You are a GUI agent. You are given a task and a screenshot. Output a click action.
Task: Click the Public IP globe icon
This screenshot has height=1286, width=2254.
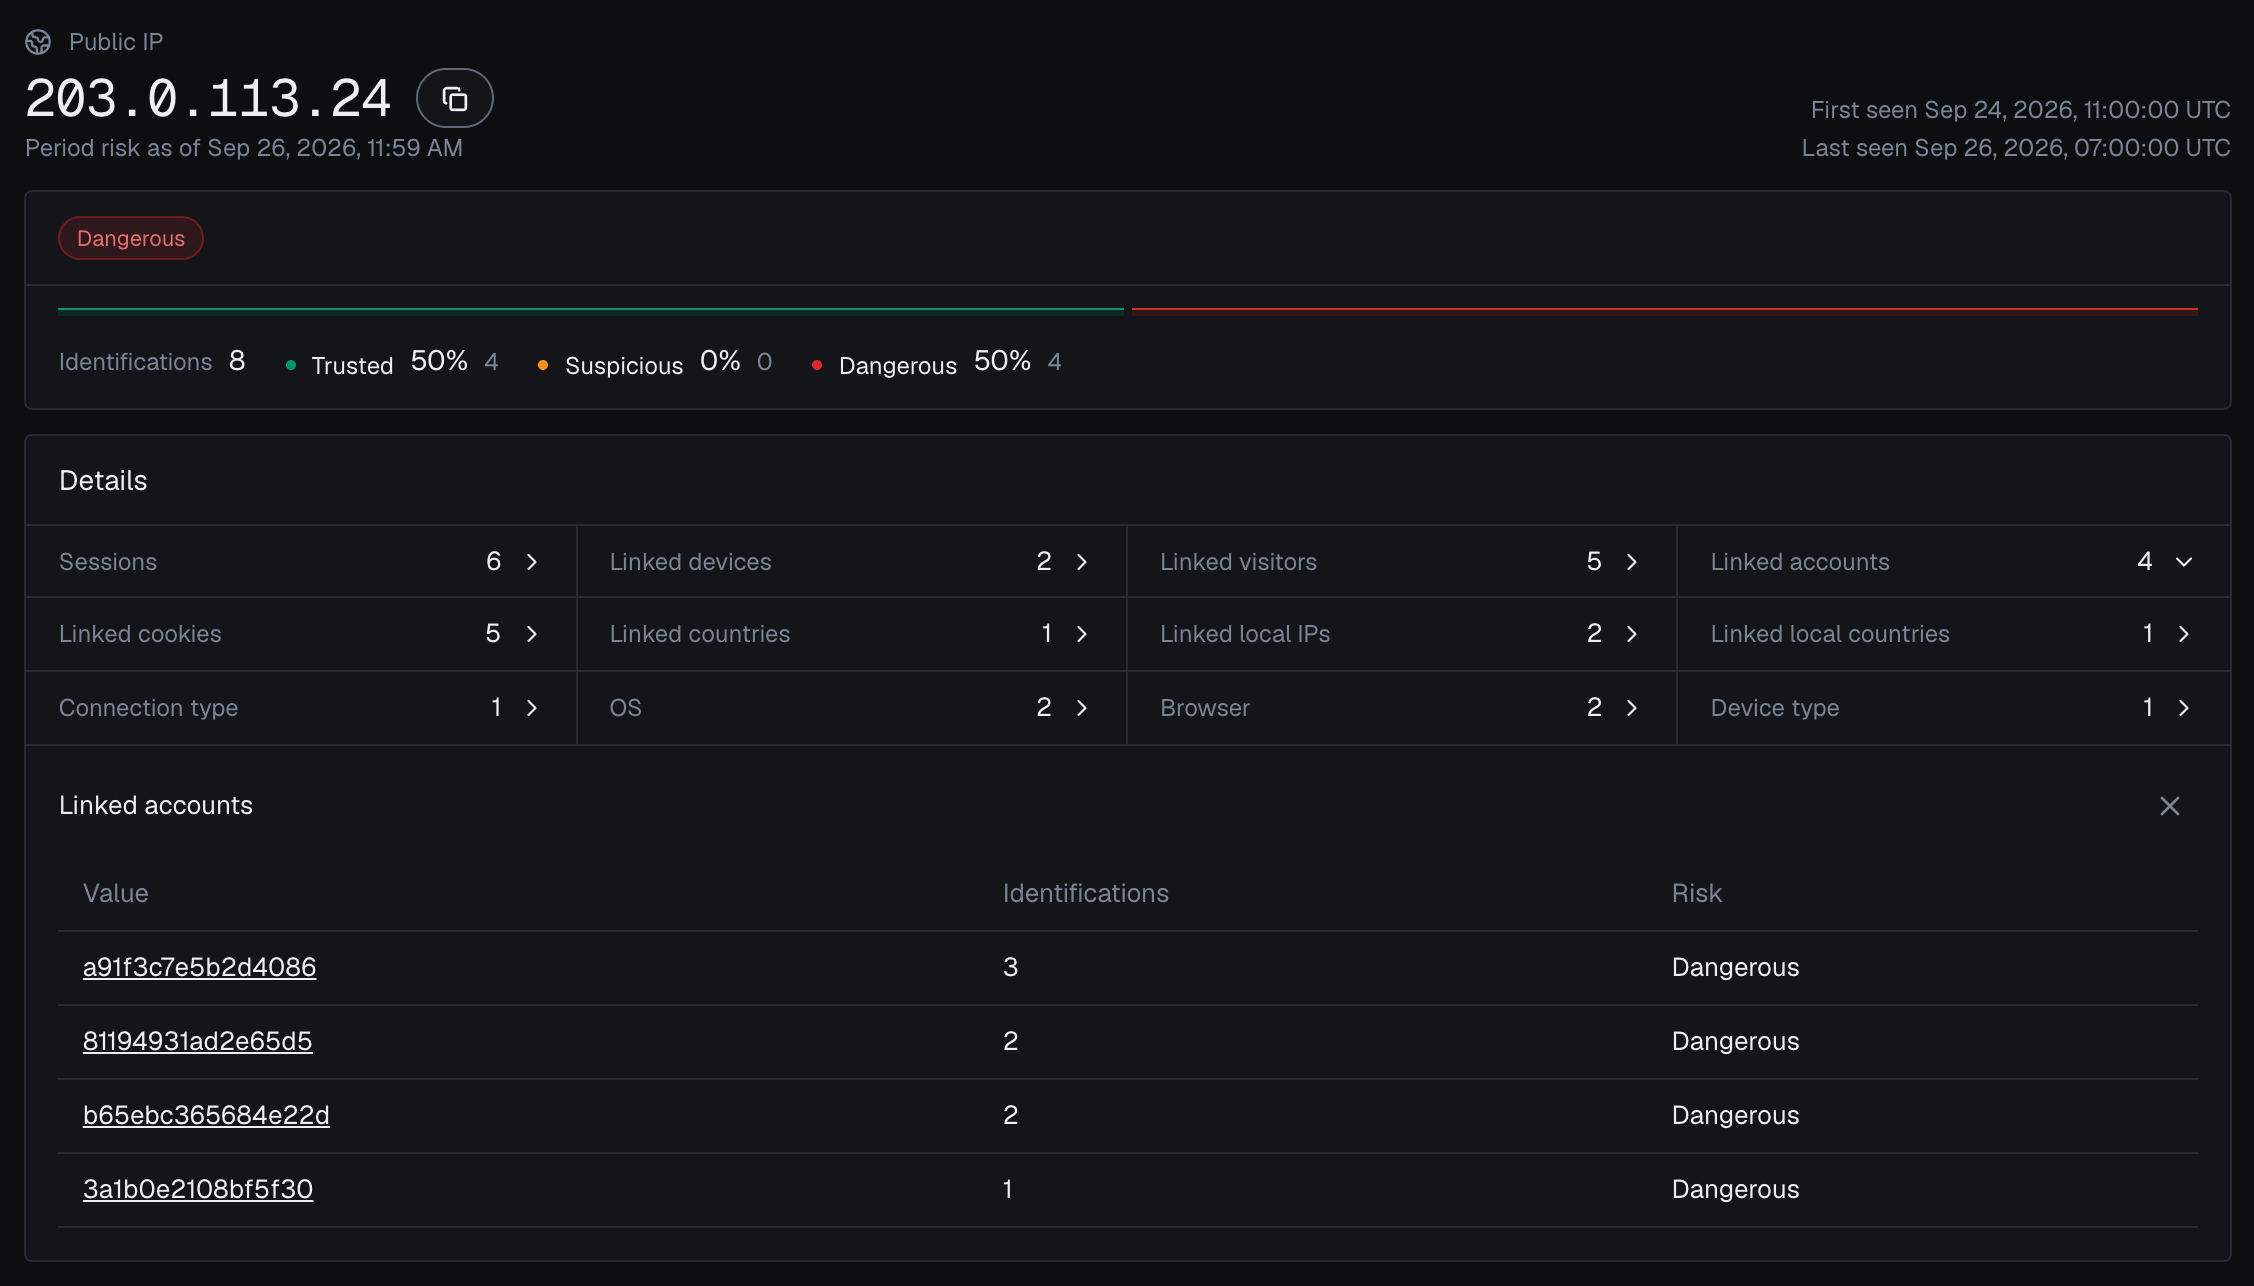point(38,42)
